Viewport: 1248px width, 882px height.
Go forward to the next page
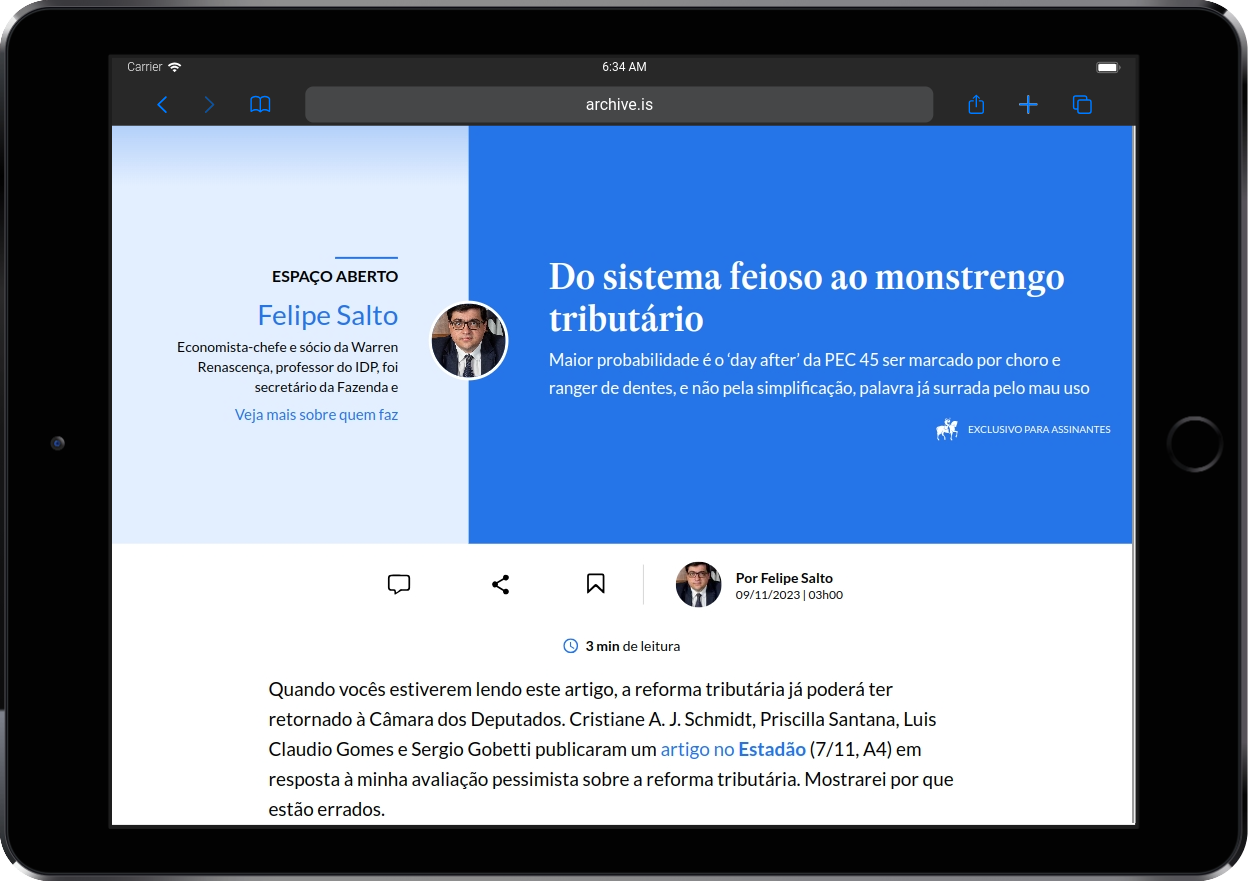[209, 104]
